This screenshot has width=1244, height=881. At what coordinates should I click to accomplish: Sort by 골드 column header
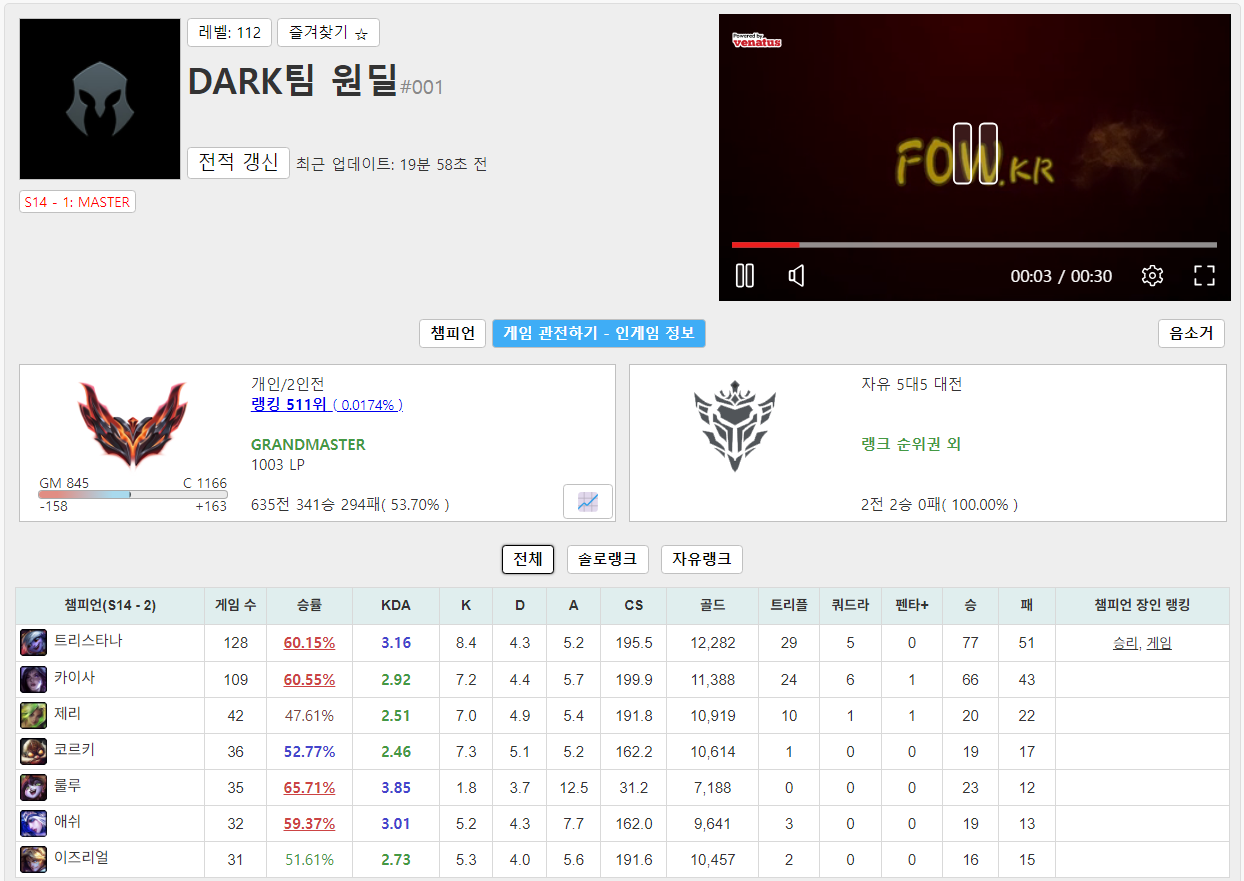click(712, 606)
